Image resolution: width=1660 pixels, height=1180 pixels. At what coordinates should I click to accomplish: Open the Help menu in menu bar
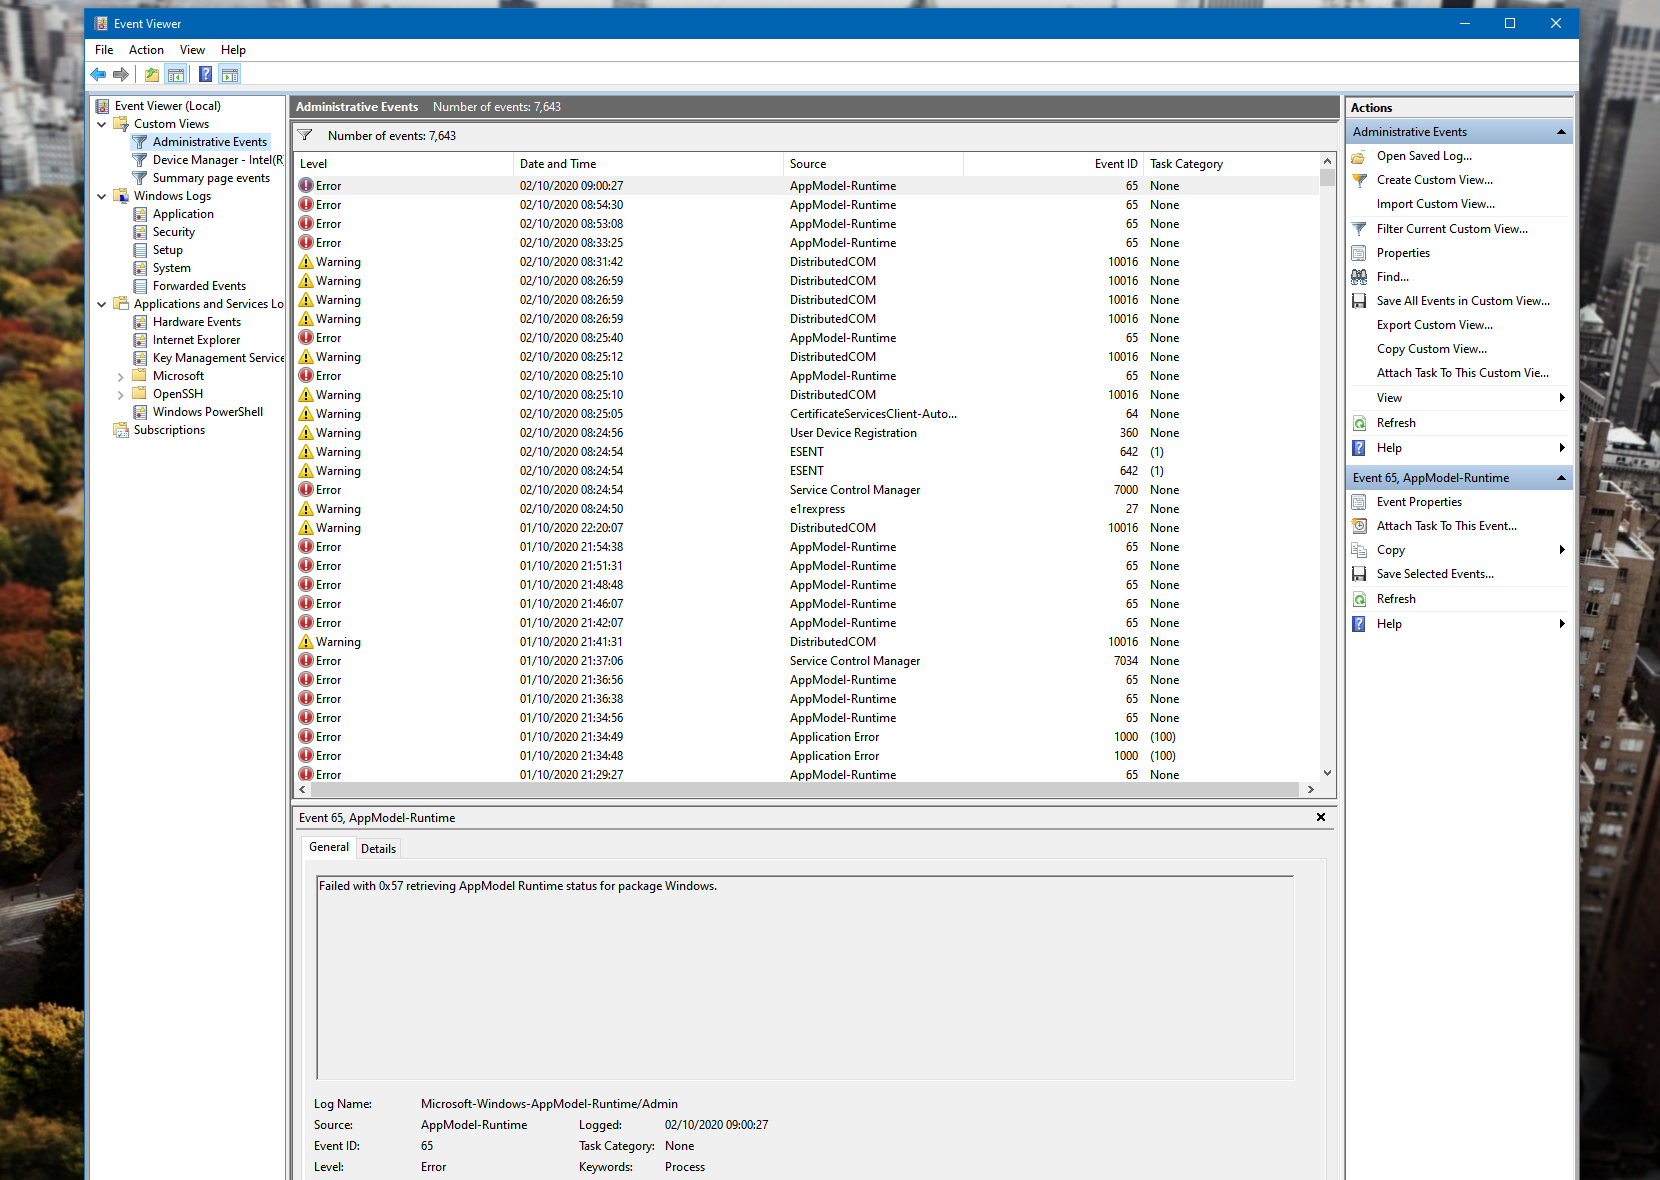pos(233,50)
